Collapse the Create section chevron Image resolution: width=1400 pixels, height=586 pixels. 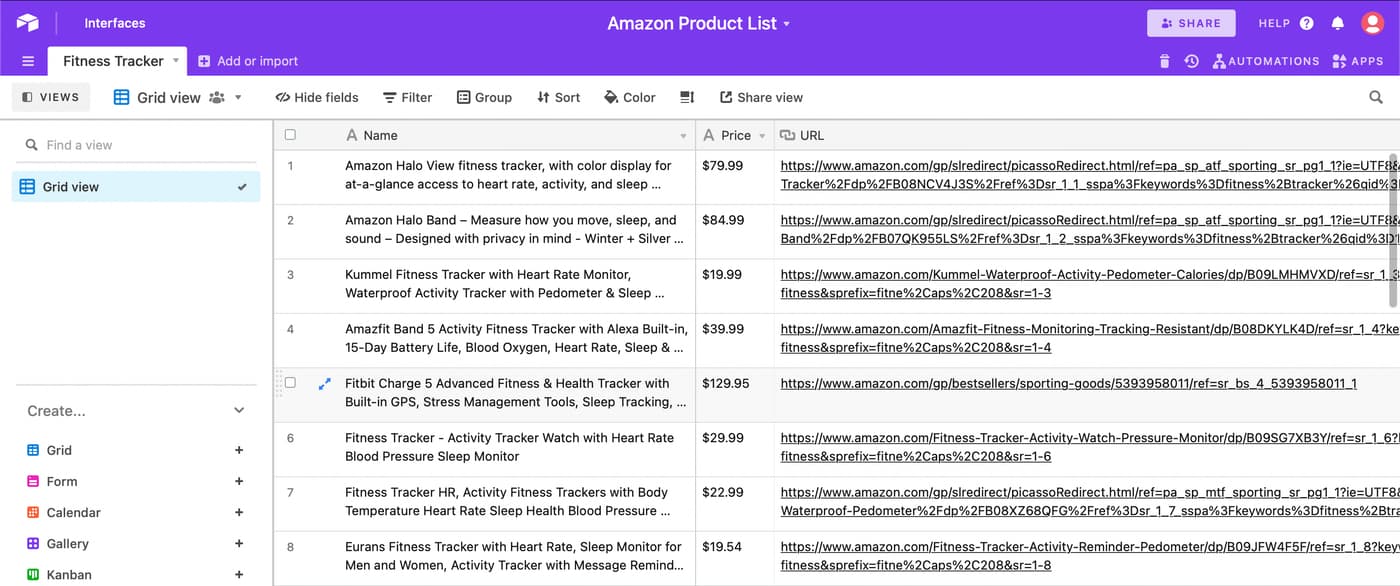point(239,410)
